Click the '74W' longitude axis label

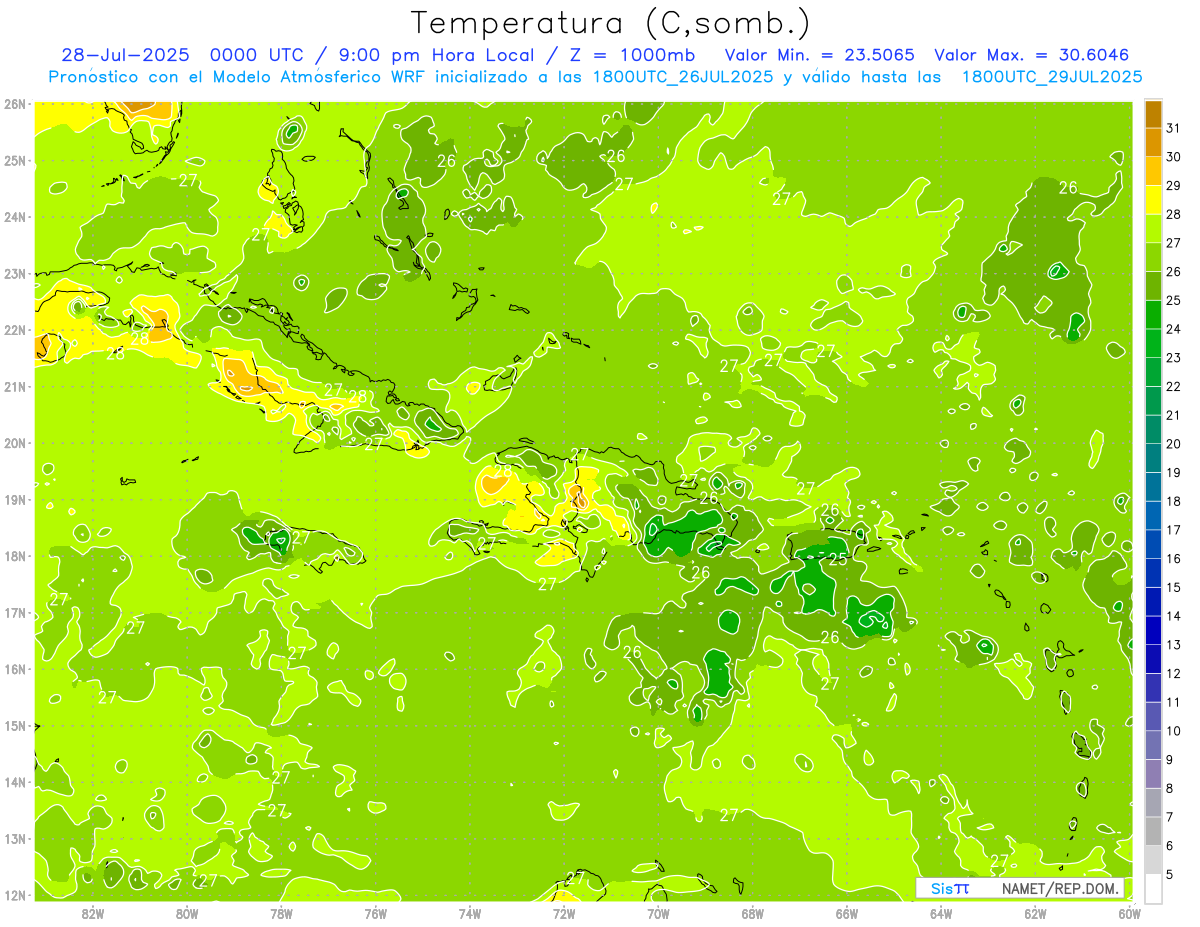pyautogui.click(x=470, y=913)
